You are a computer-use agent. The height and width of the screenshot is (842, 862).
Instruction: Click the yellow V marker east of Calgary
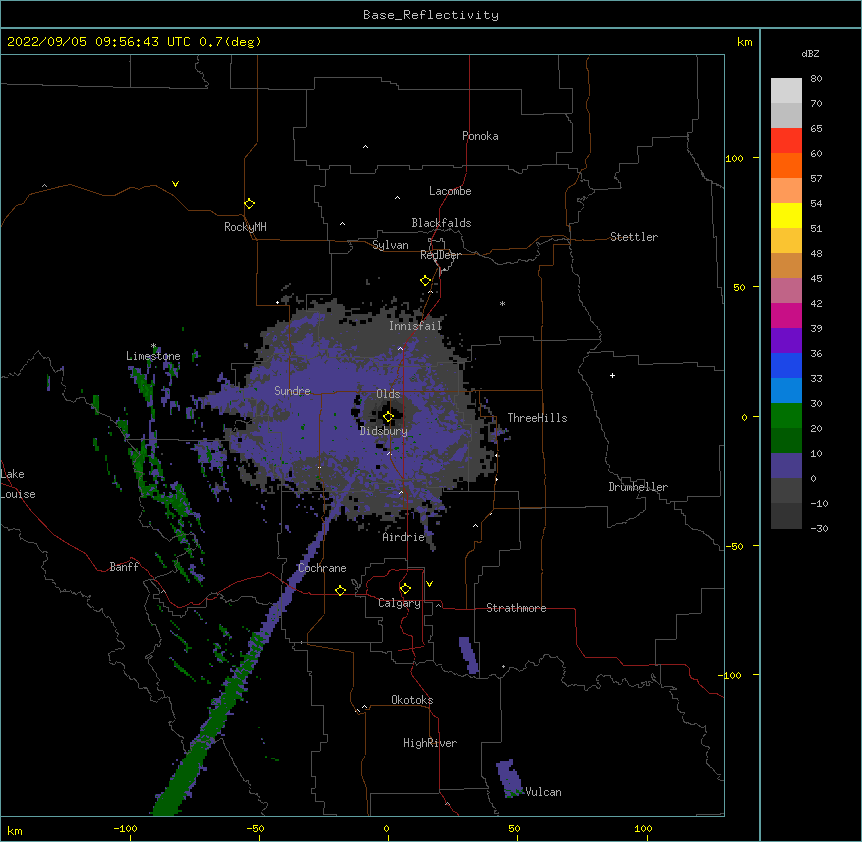pyautogui.click(x=429, y=584)
